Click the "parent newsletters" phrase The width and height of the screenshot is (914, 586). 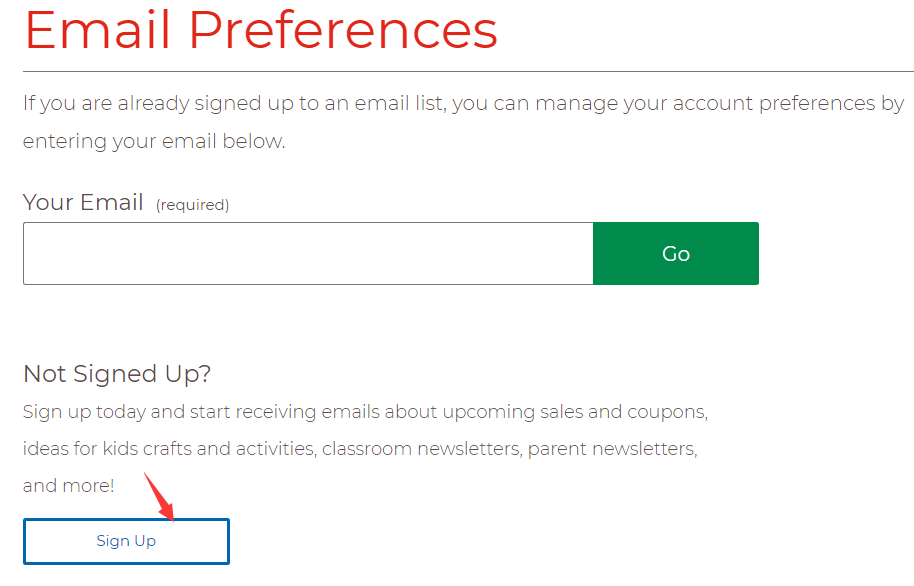point(612,449)
